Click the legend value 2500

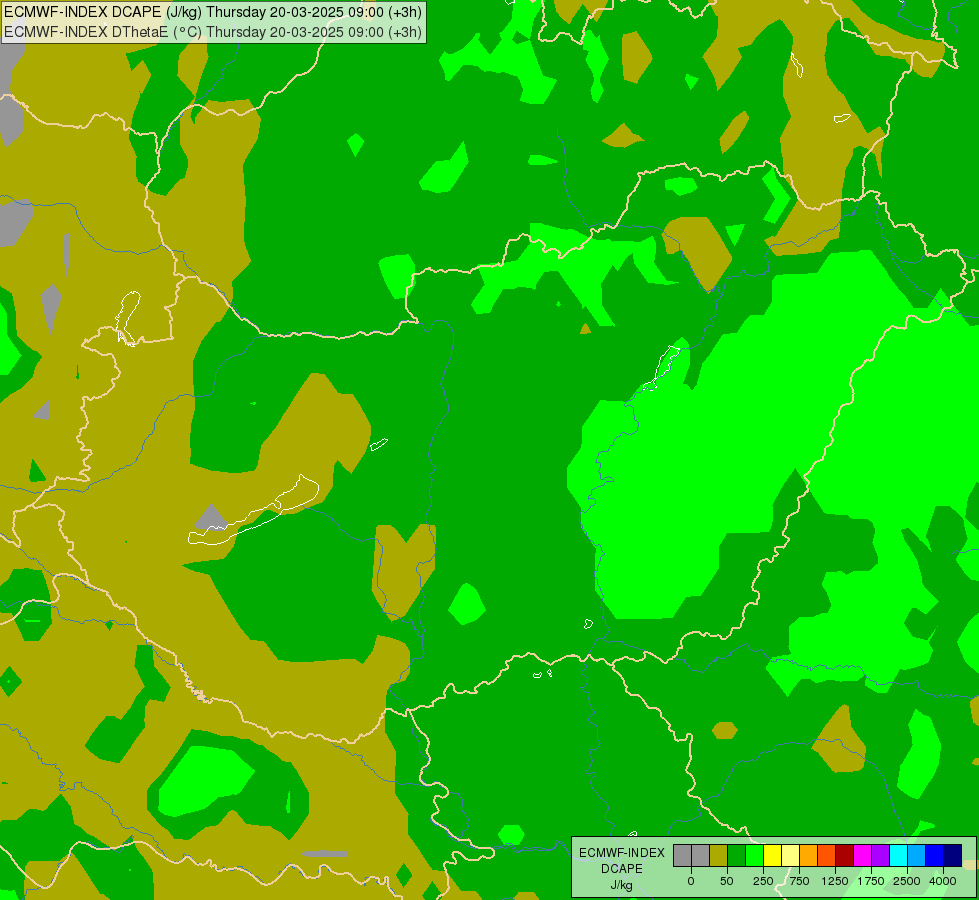[907, 881]
